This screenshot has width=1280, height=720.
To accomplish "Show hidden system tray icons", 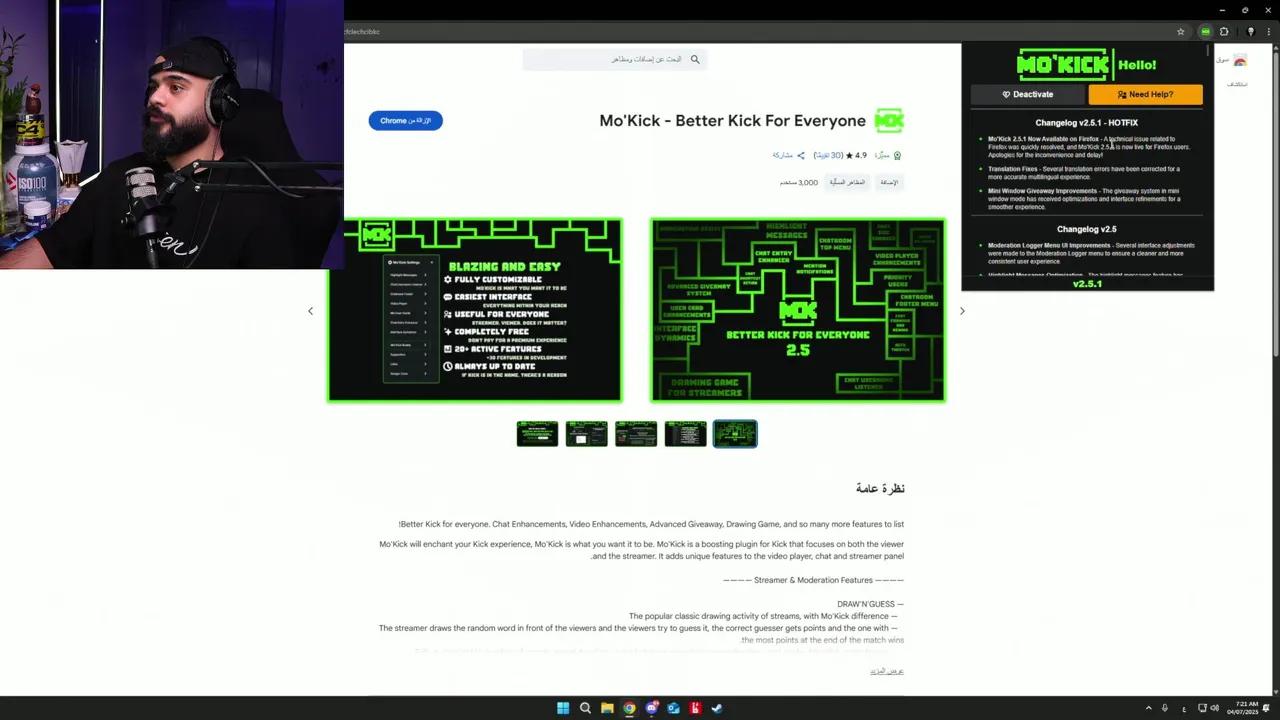I will (1148, 708).
